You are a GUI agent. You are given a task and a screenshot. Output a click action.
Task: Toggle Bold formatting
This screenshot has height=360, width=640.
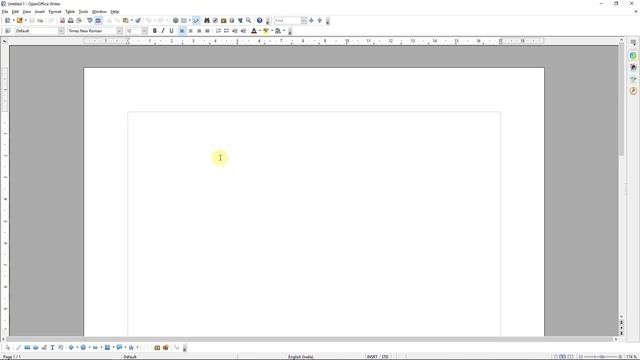coord(155,31)
